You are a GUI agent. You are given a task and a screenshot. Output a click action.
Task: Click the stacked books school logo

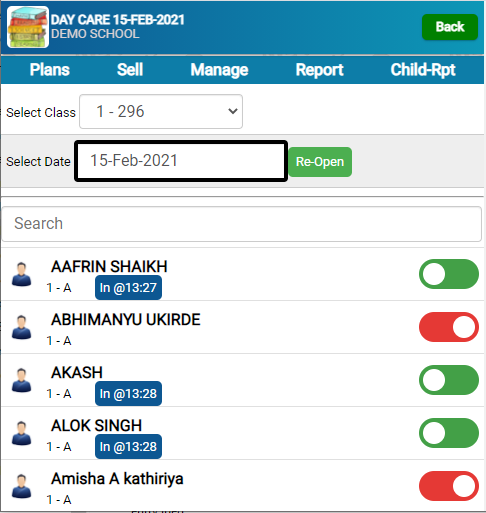click(28, 27)
